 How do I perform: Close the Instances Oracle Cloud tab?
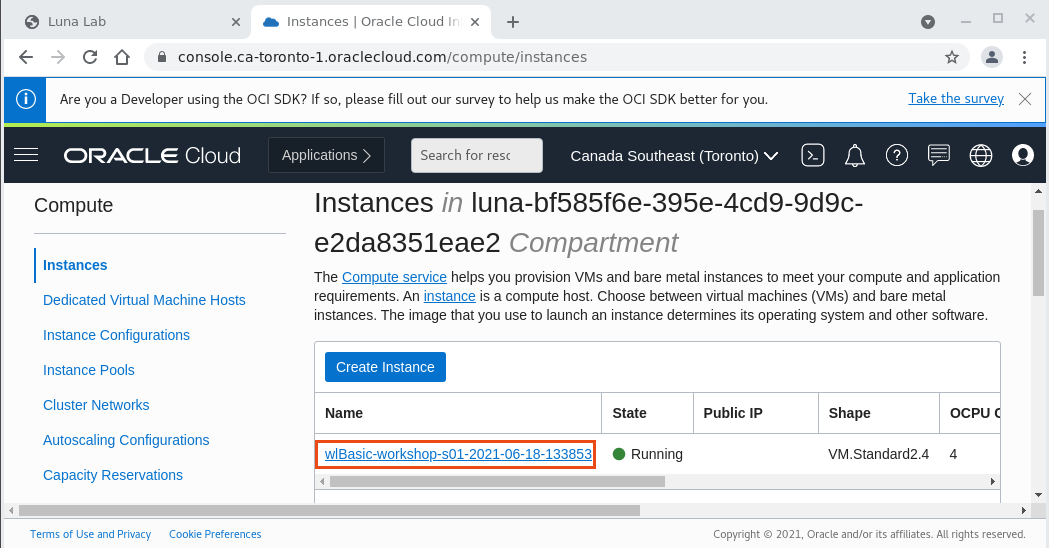[x=474, y=22]
